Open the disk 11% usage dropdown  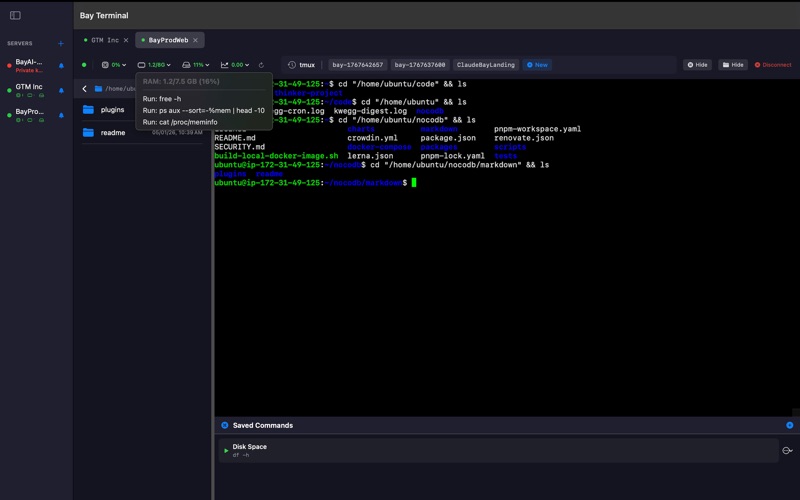(196, 65)
